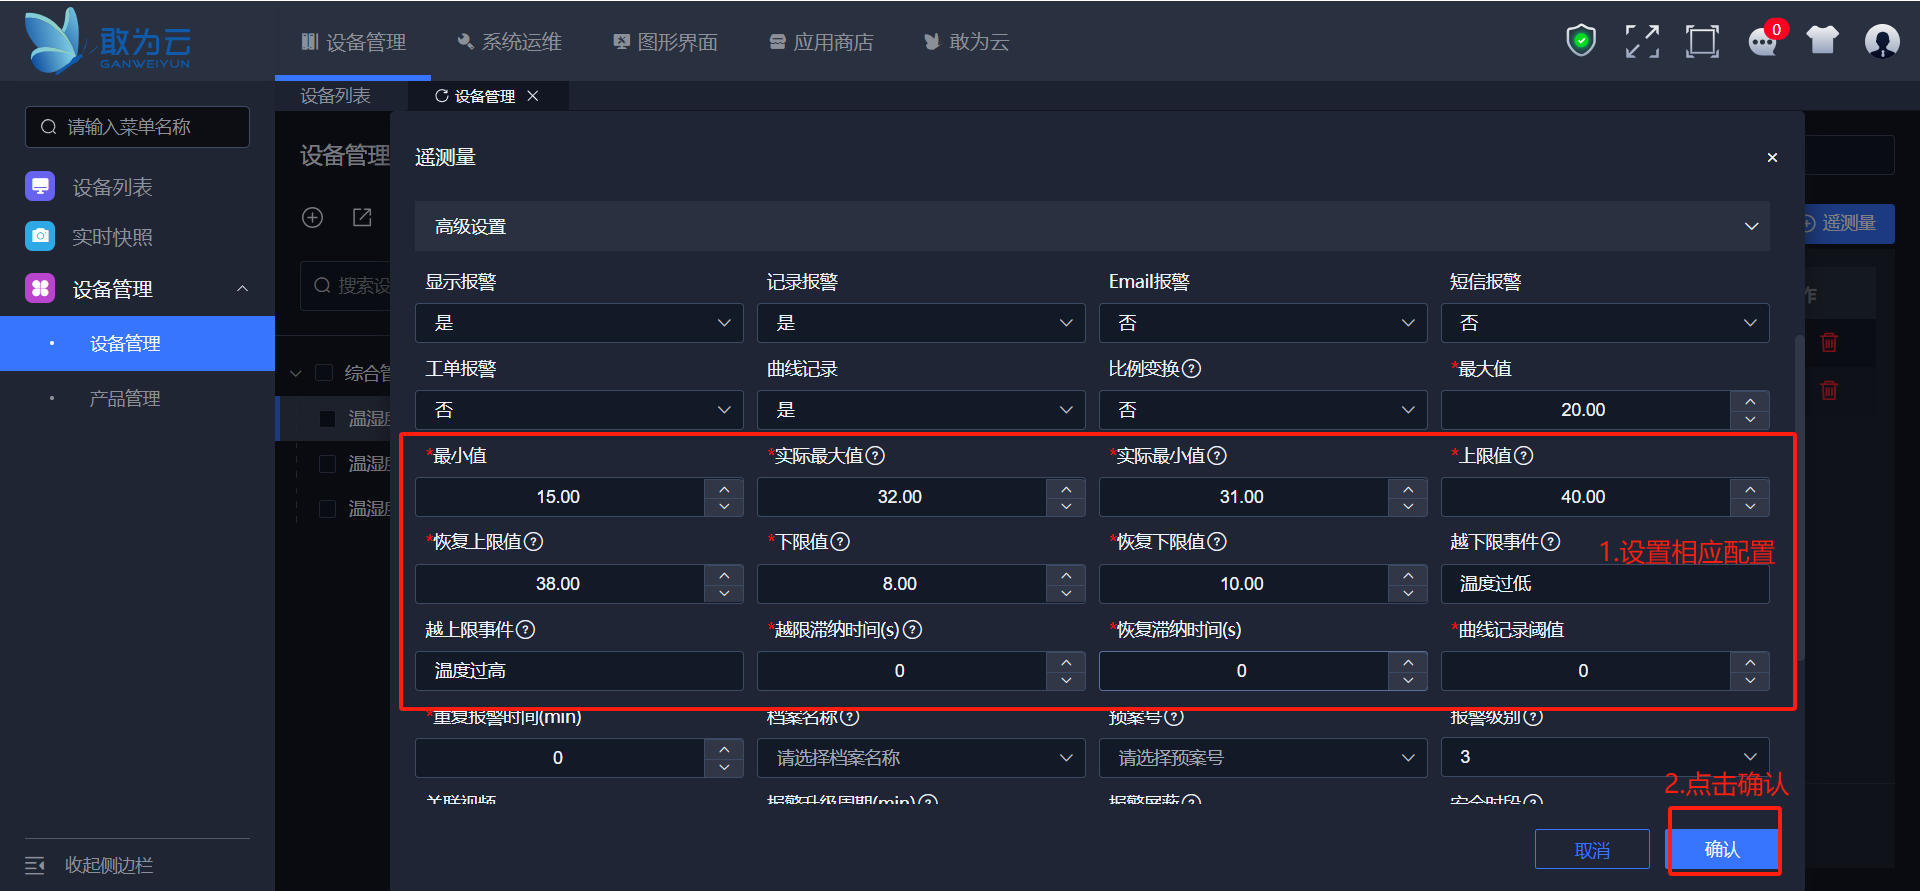Image resolution: width=1920 pixels, height=891 pixels.
Task: Click the 取消 button
Action: point(1592,850)
